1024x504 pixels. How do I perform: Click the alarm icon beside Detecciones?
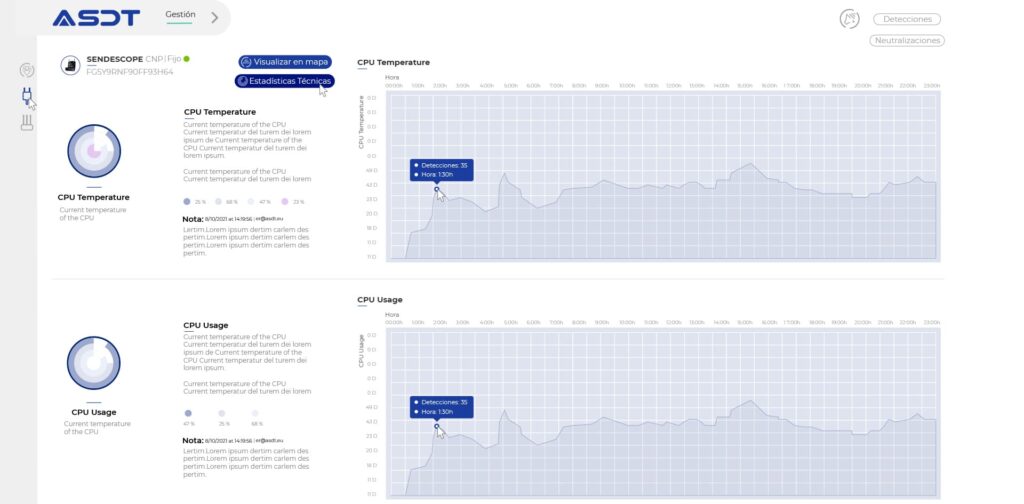pos(850,19)
